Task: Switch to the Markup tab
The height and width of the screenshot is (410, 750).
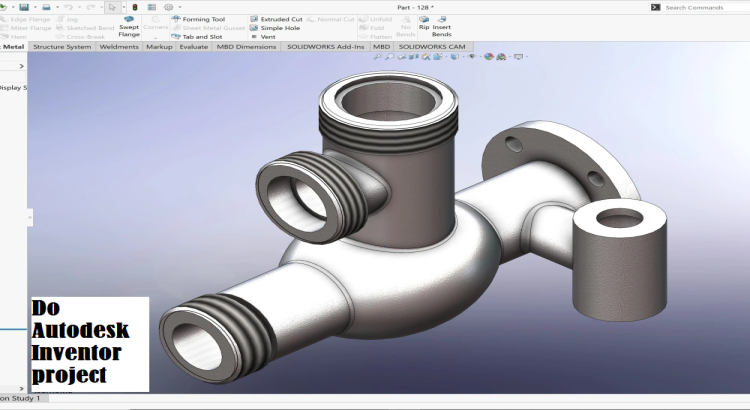Action: click(x=159, y=46)
